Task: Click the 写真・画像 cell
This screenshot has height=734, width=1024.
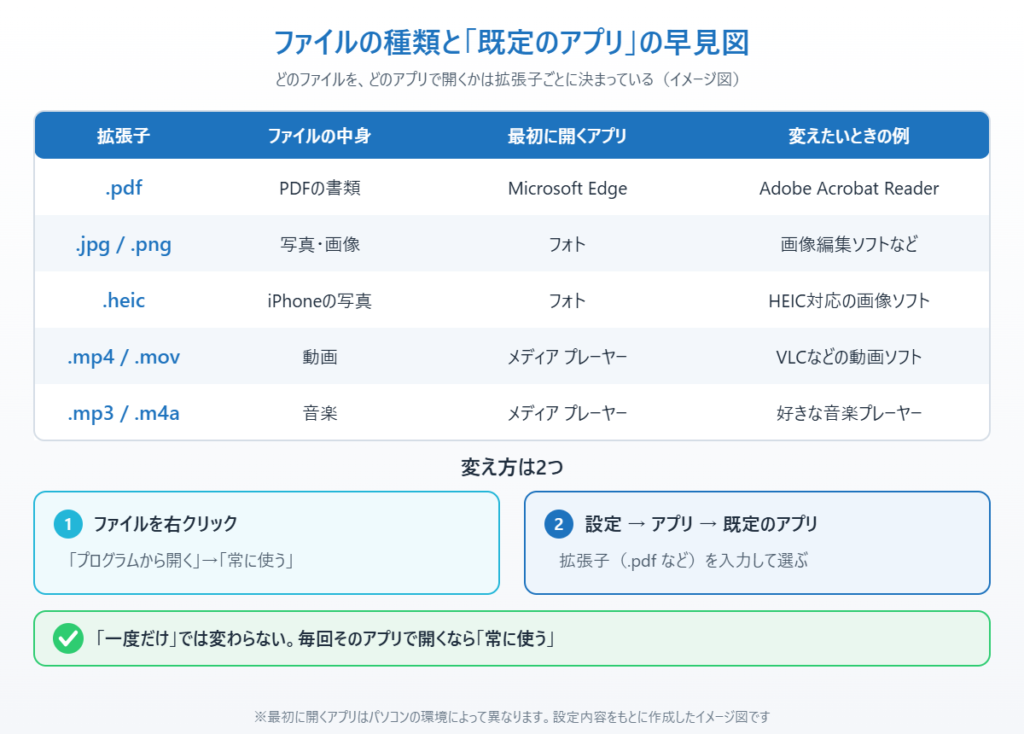Action: pyautogui.click(x=319, y=244)
